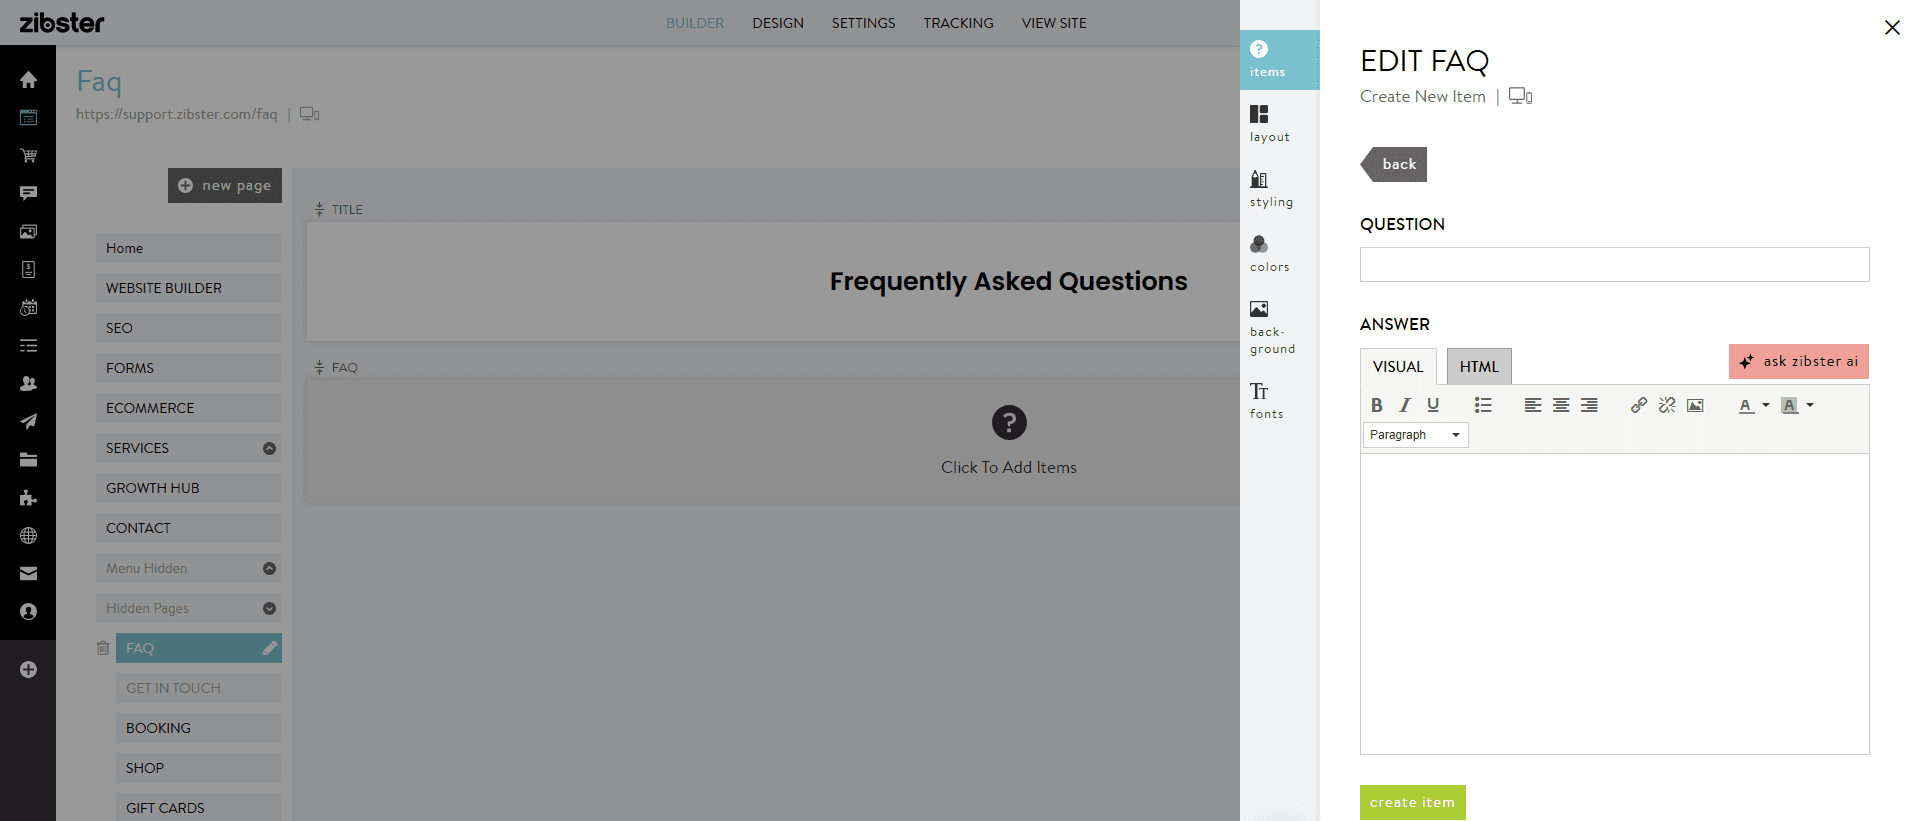Image resolution: width=1913 pixels, height=821 pixels.
Task: Click VIEW SITE in top menu
Action: (1053, 23)
